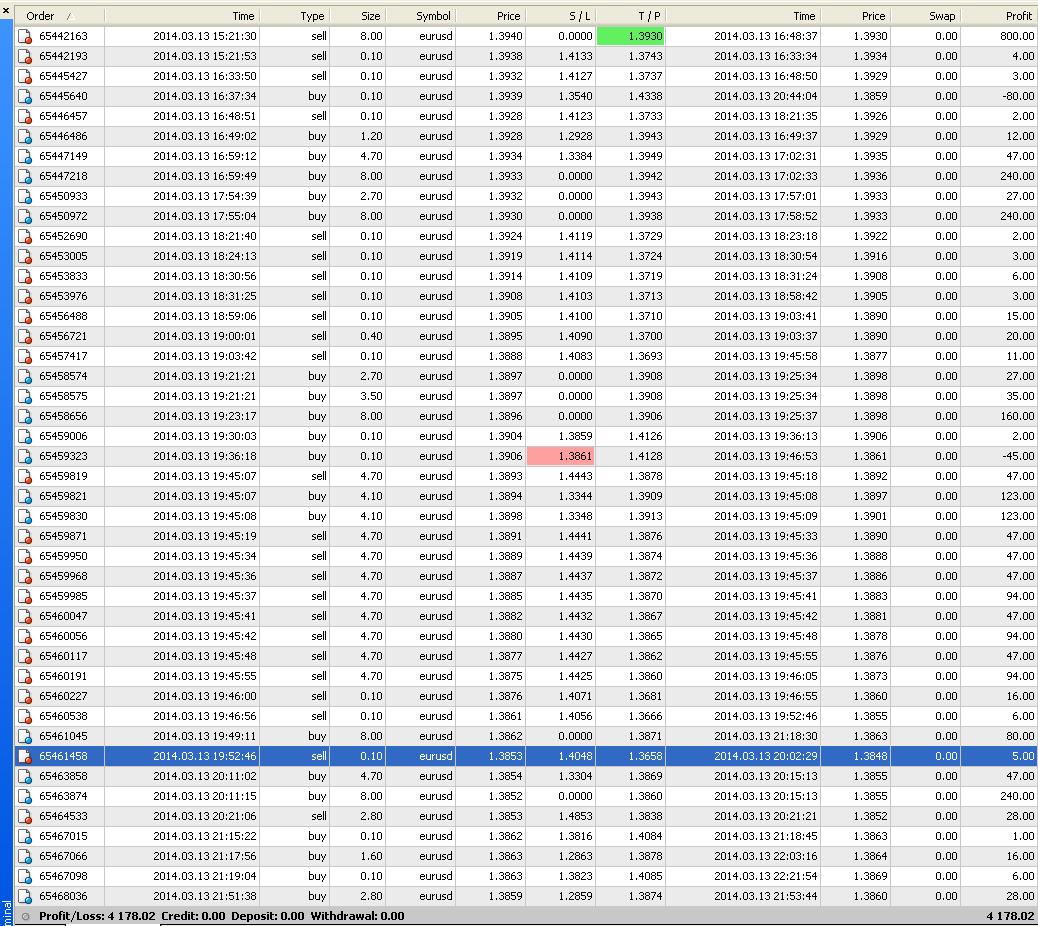
Task: Sort by the Symbol column header
Action: pyautogui.click(x=420, y=16)
